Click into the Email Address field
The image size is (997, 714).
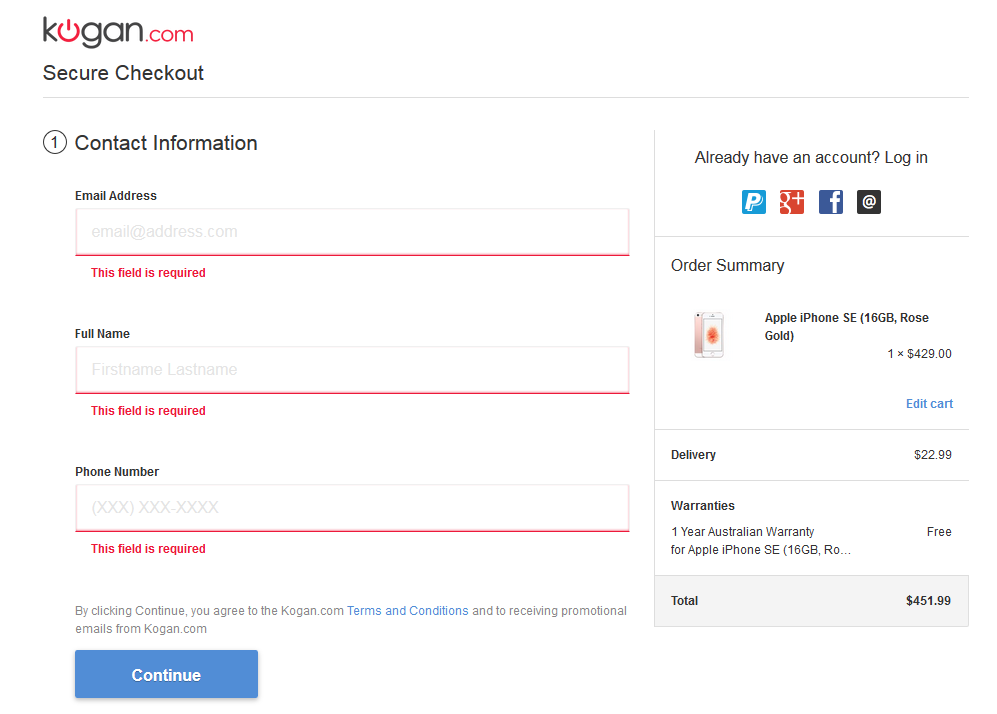point(352,232)
